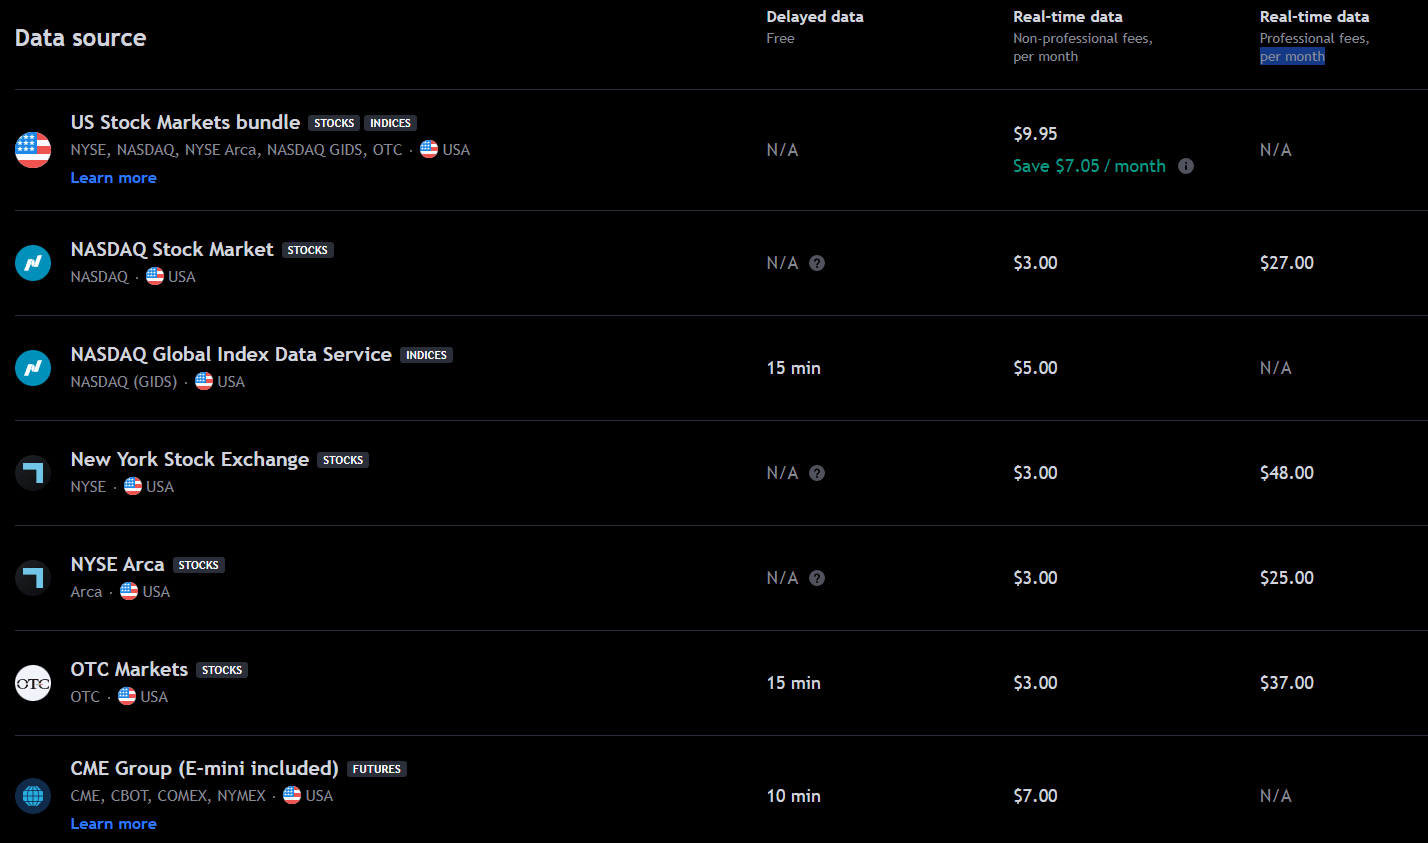Click the STOCKS tag on OTC Markets
Screen dimensions: 1428x843
coord(222,670)
